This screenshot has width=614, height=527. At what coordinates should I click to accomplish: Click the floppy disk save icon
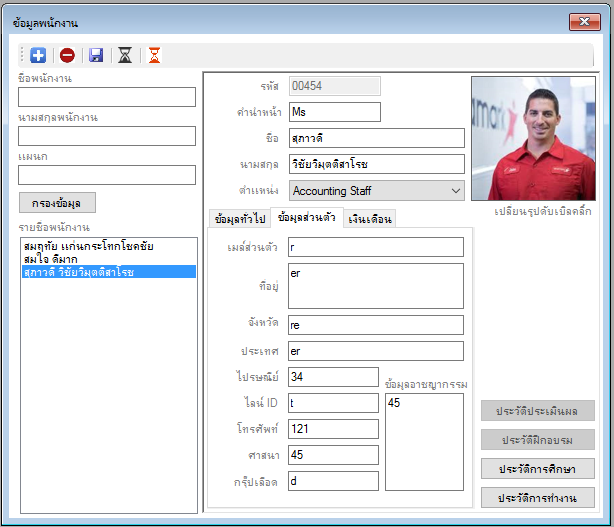click(x=96, y=55)
